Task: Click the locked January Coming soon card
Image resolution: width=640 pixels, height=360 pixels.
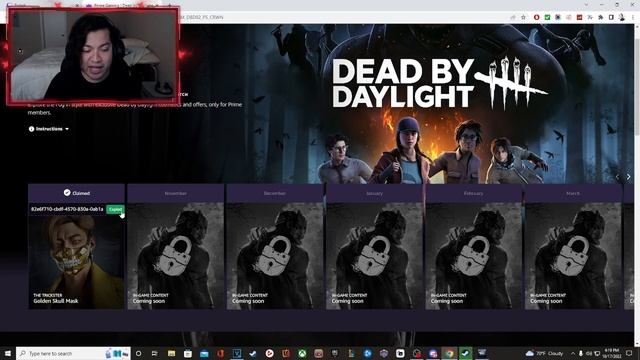Action: point(374,256)
